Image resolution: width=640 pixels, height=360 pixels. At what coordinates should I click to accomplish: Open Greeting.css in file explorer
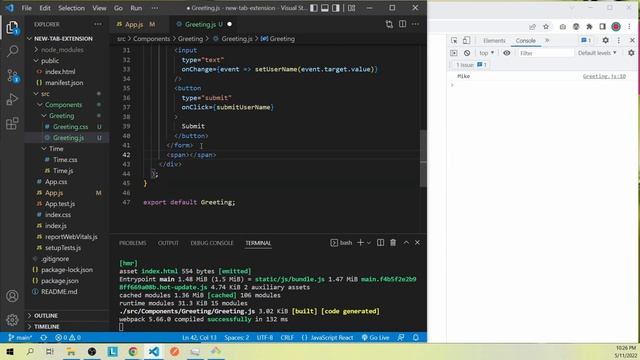point(70,127)
